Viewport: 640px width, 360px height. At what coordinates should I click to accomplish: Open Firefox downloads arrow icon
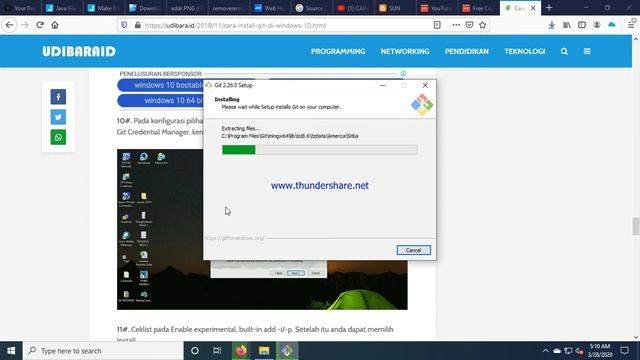pyautogui.click(x=551, y=25)
